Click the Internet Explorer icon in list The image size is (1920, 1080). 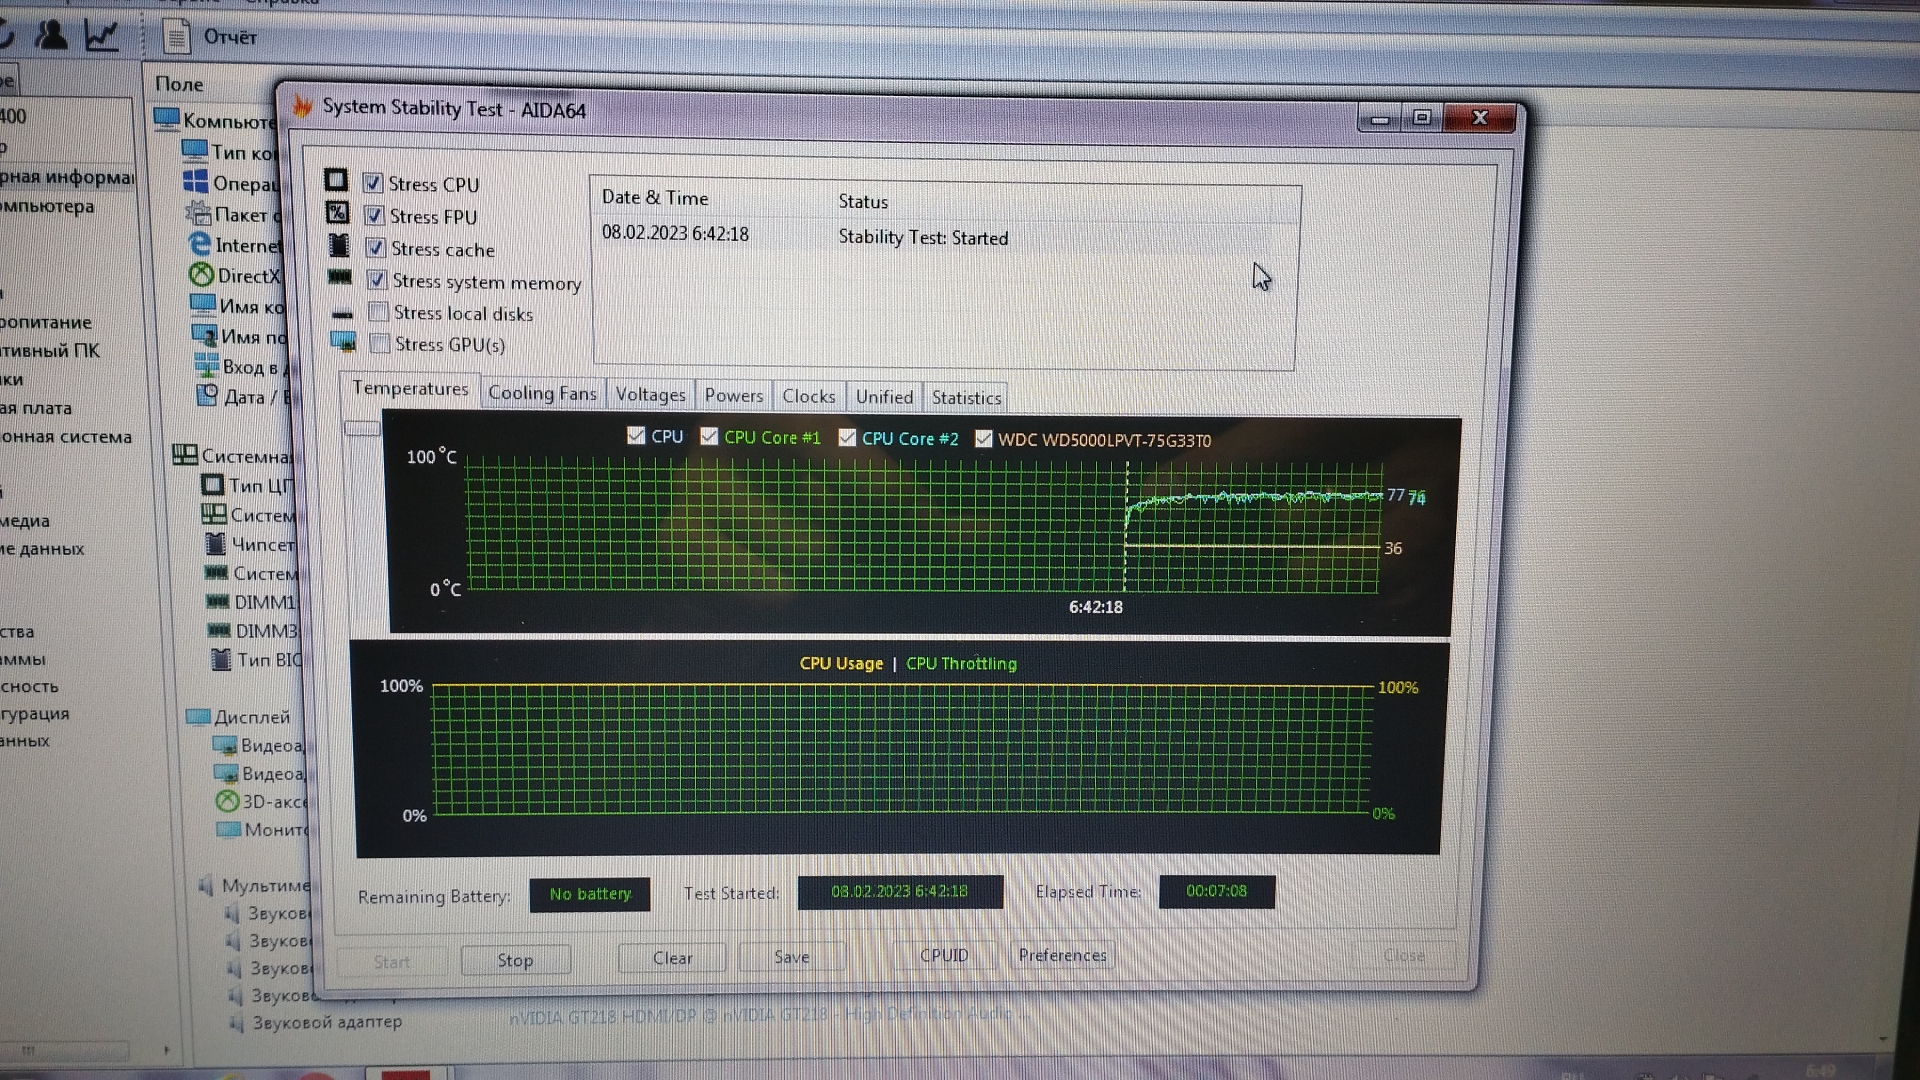199,244
